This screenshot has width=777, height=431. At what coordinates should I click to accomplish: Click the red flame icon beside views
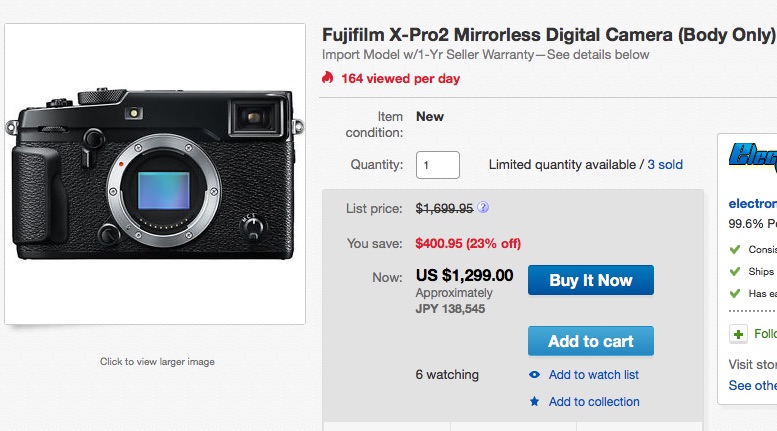tap(328, 77)
